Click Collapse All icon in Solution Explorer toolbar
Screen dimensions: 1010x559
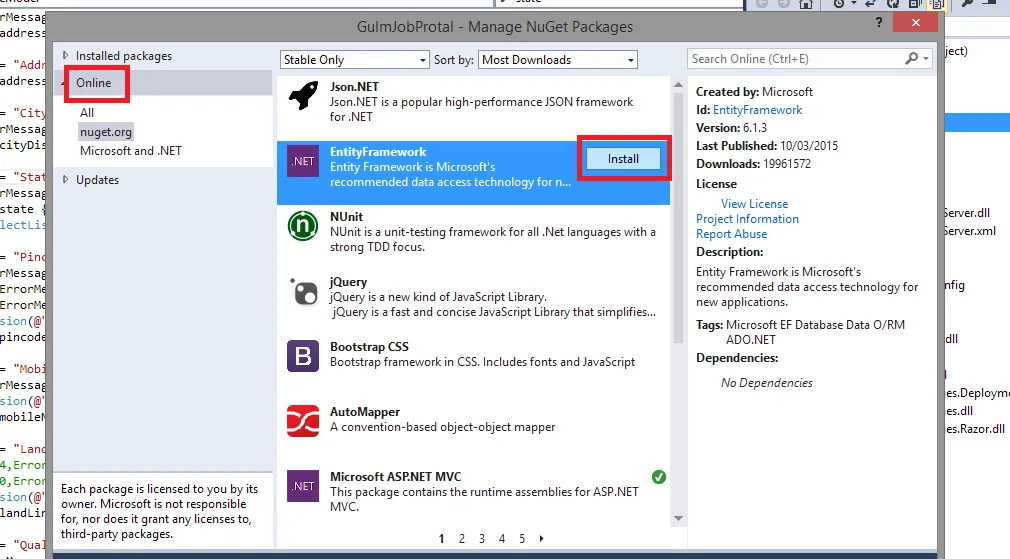[x=914, y=4]
